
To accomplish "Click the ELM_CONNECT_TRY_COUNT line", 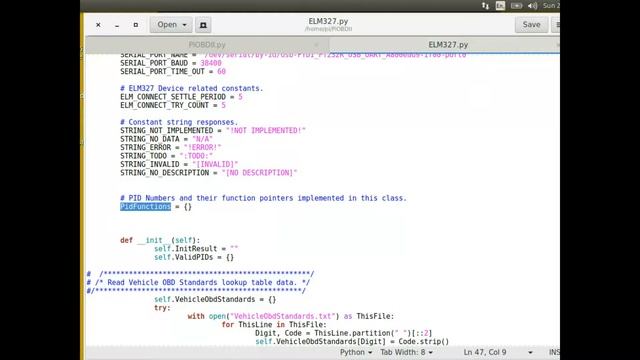I will [x=173, y=105].
